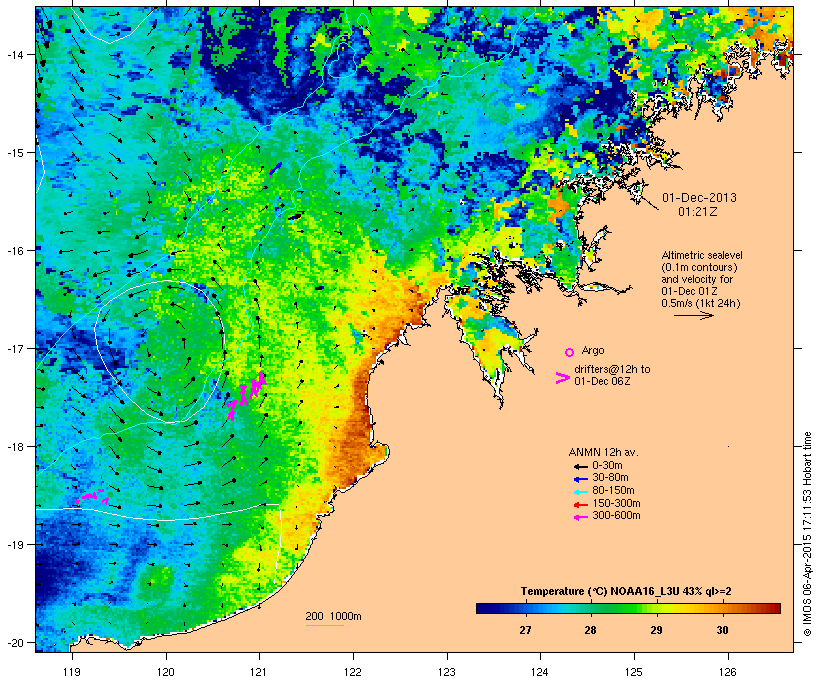Click the magenta drifter track cluster near 121E
The image size is (820, 680).
(247, 395)
